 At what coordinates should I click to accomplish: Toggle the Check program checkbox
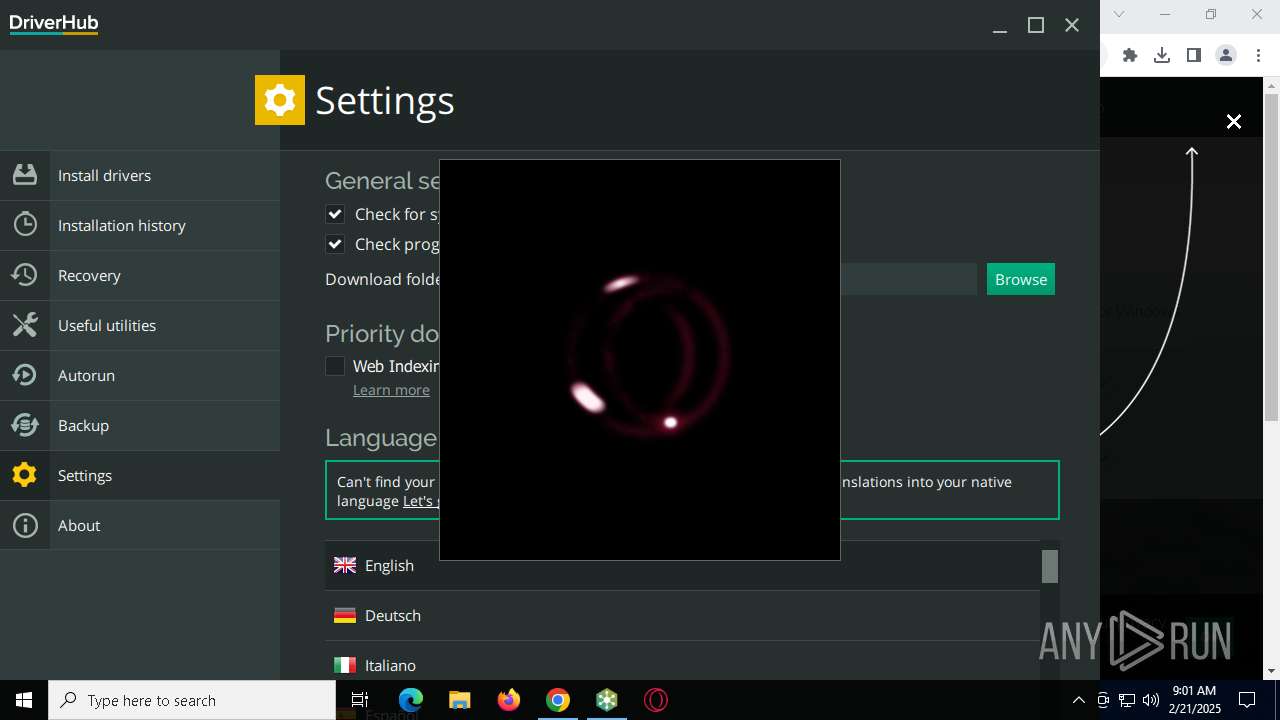click(x=335, y=244)
